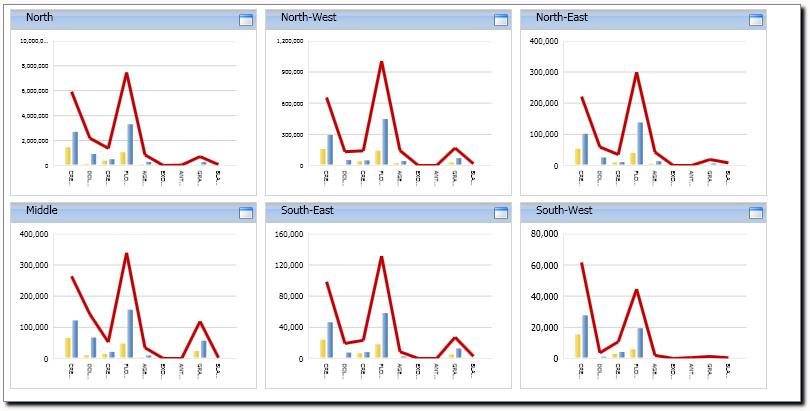Click the 60,000 axis label in South-West chart
Image resolution: width=810 pixels, height=411 pixels.
click(546, 265)
